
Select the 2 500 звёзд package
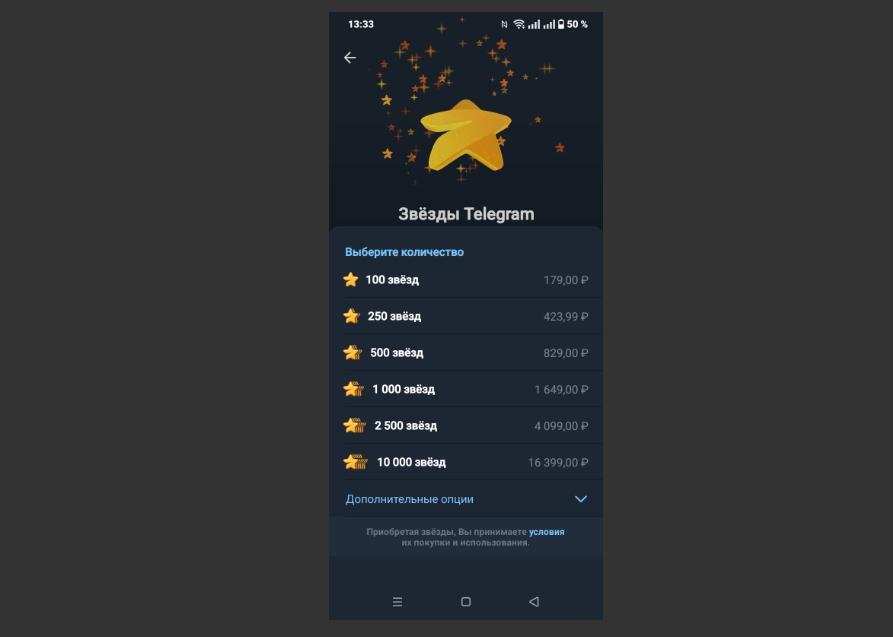click(x=466, y=426)
